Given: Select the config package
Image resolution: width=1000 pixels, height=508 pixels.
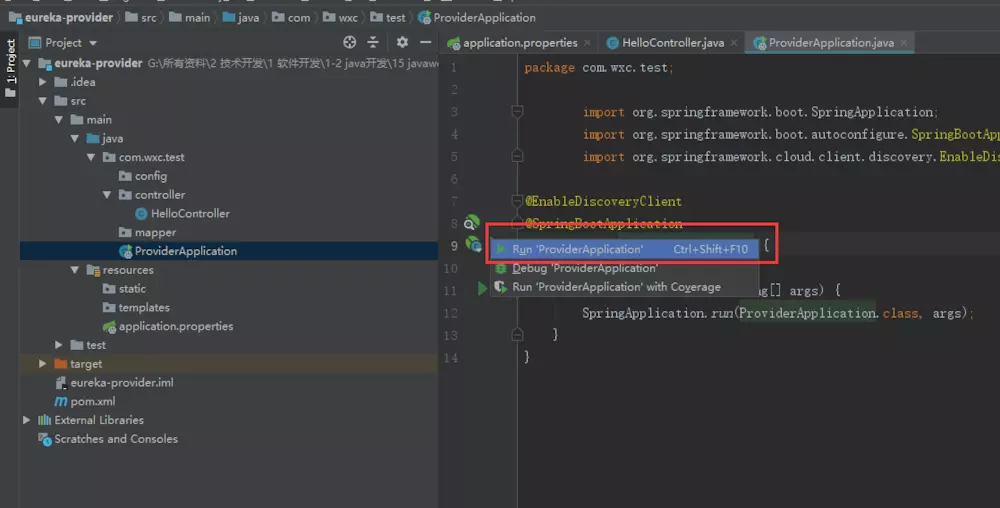Looking at the screenshot, I should (x=143, y=176).
